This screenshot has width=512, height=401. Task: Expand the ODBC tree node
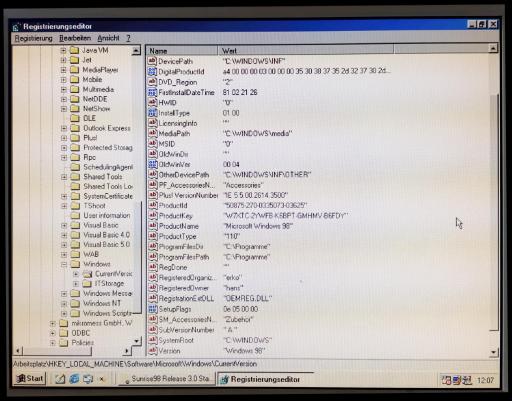point(52,333)
